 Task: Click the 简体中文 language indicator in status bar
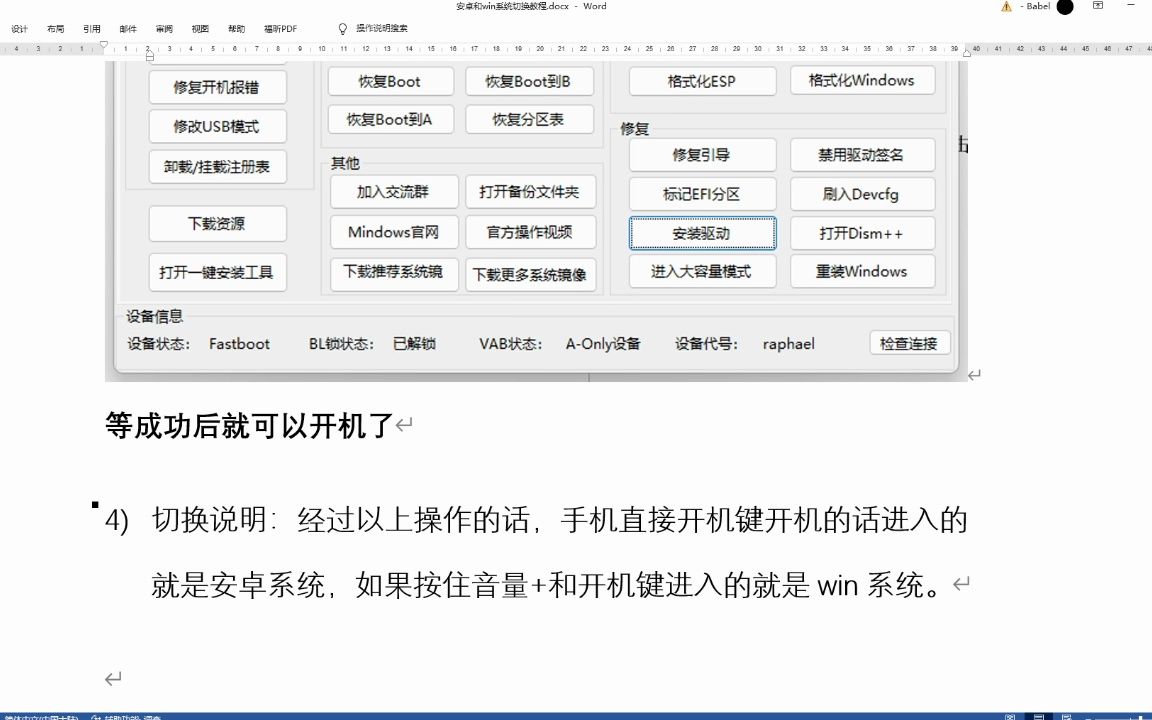(40, 717)
